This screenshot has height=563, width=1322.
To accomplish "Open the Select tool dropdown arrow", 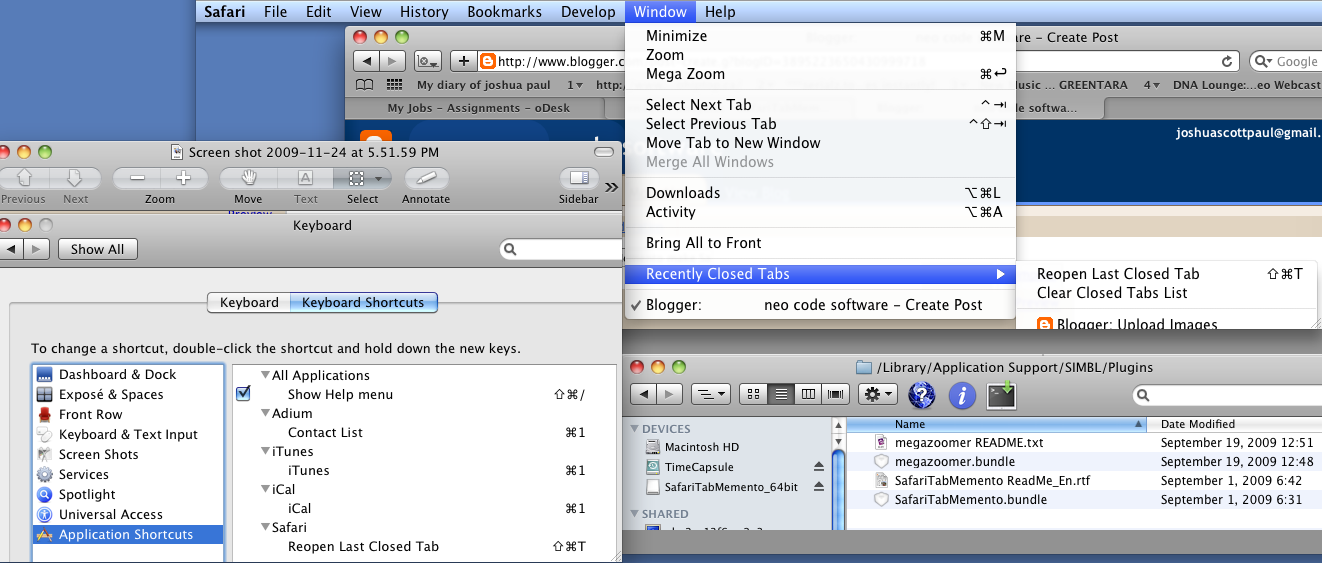I will point(380,179).
